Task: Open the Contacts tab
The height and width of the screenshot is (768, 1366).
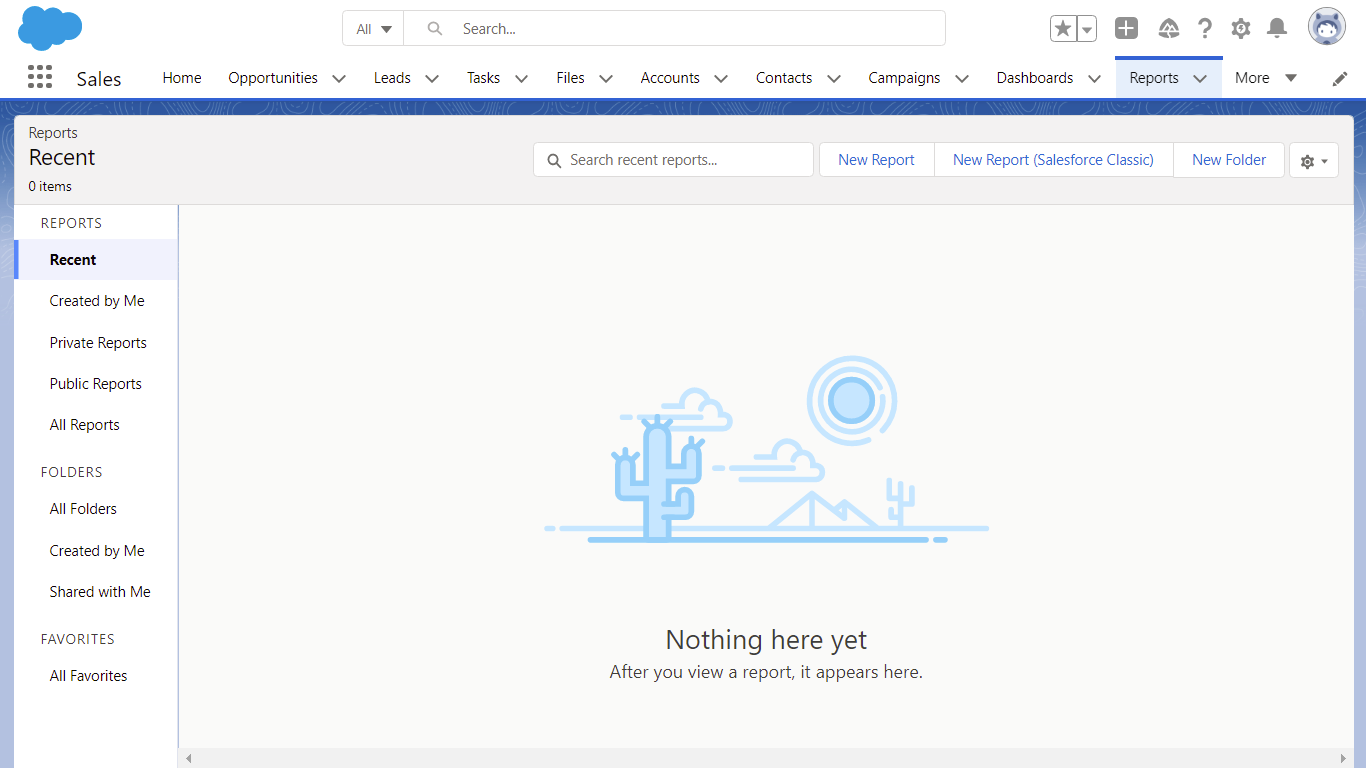Action: (784, 78)
